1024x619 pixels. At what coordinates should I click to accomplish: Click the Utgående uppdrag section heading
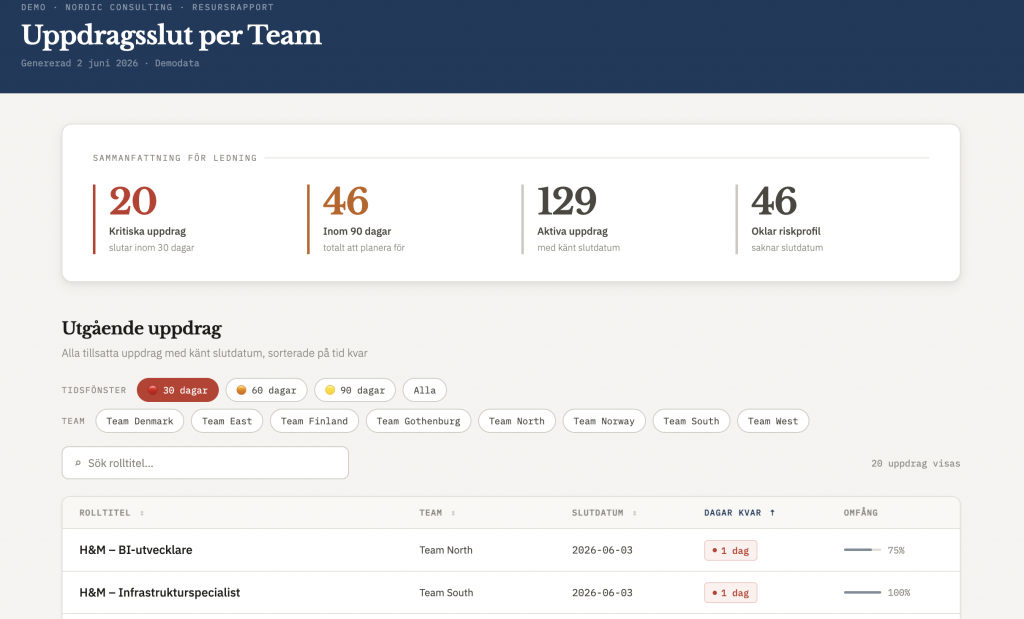tap(142, 328)
